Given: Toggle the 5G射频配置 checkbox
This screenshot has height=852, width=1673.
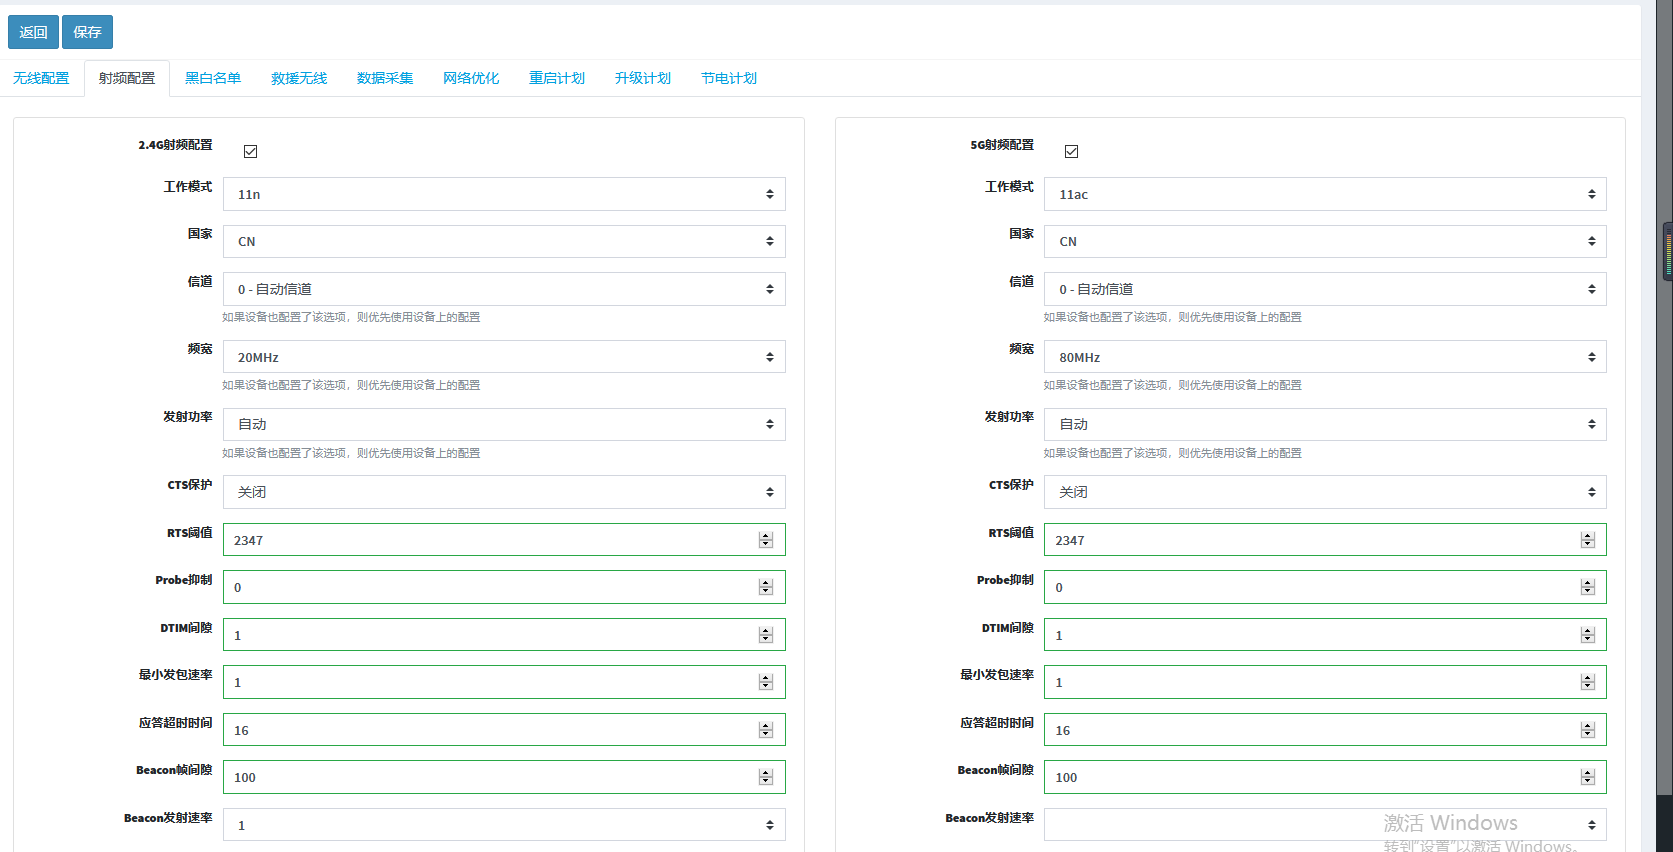Looking at the screenshot, I should [x=1072, y=151].
